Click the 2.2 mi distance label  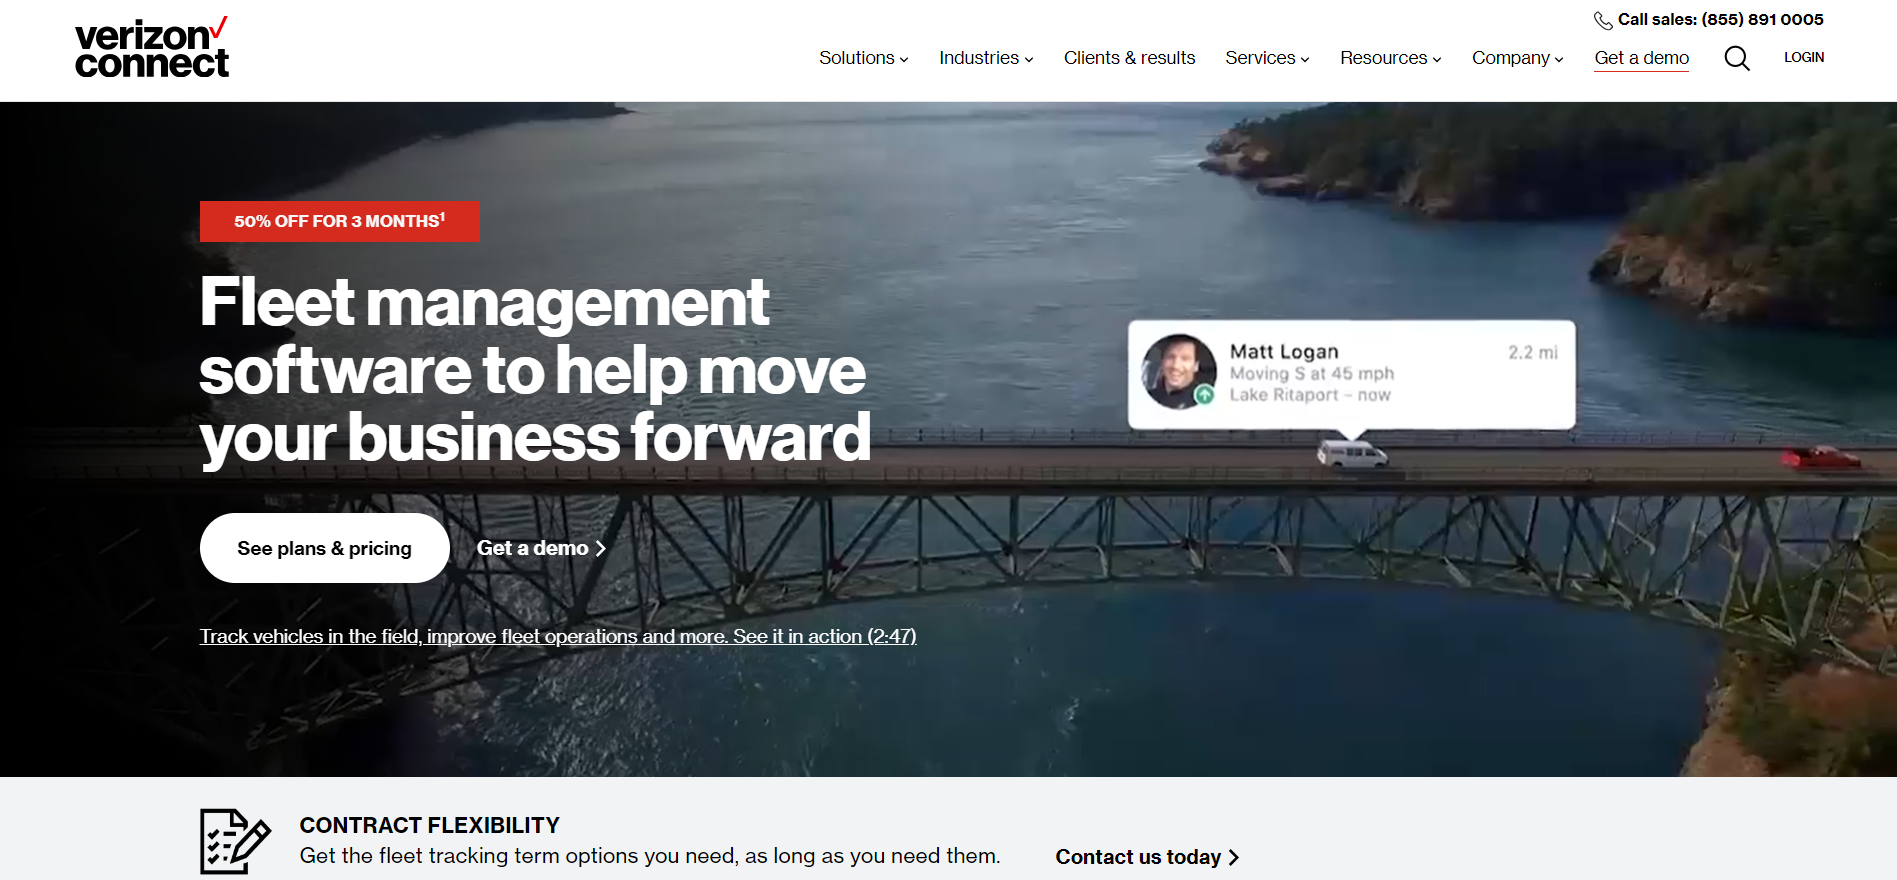point(1533,352)
